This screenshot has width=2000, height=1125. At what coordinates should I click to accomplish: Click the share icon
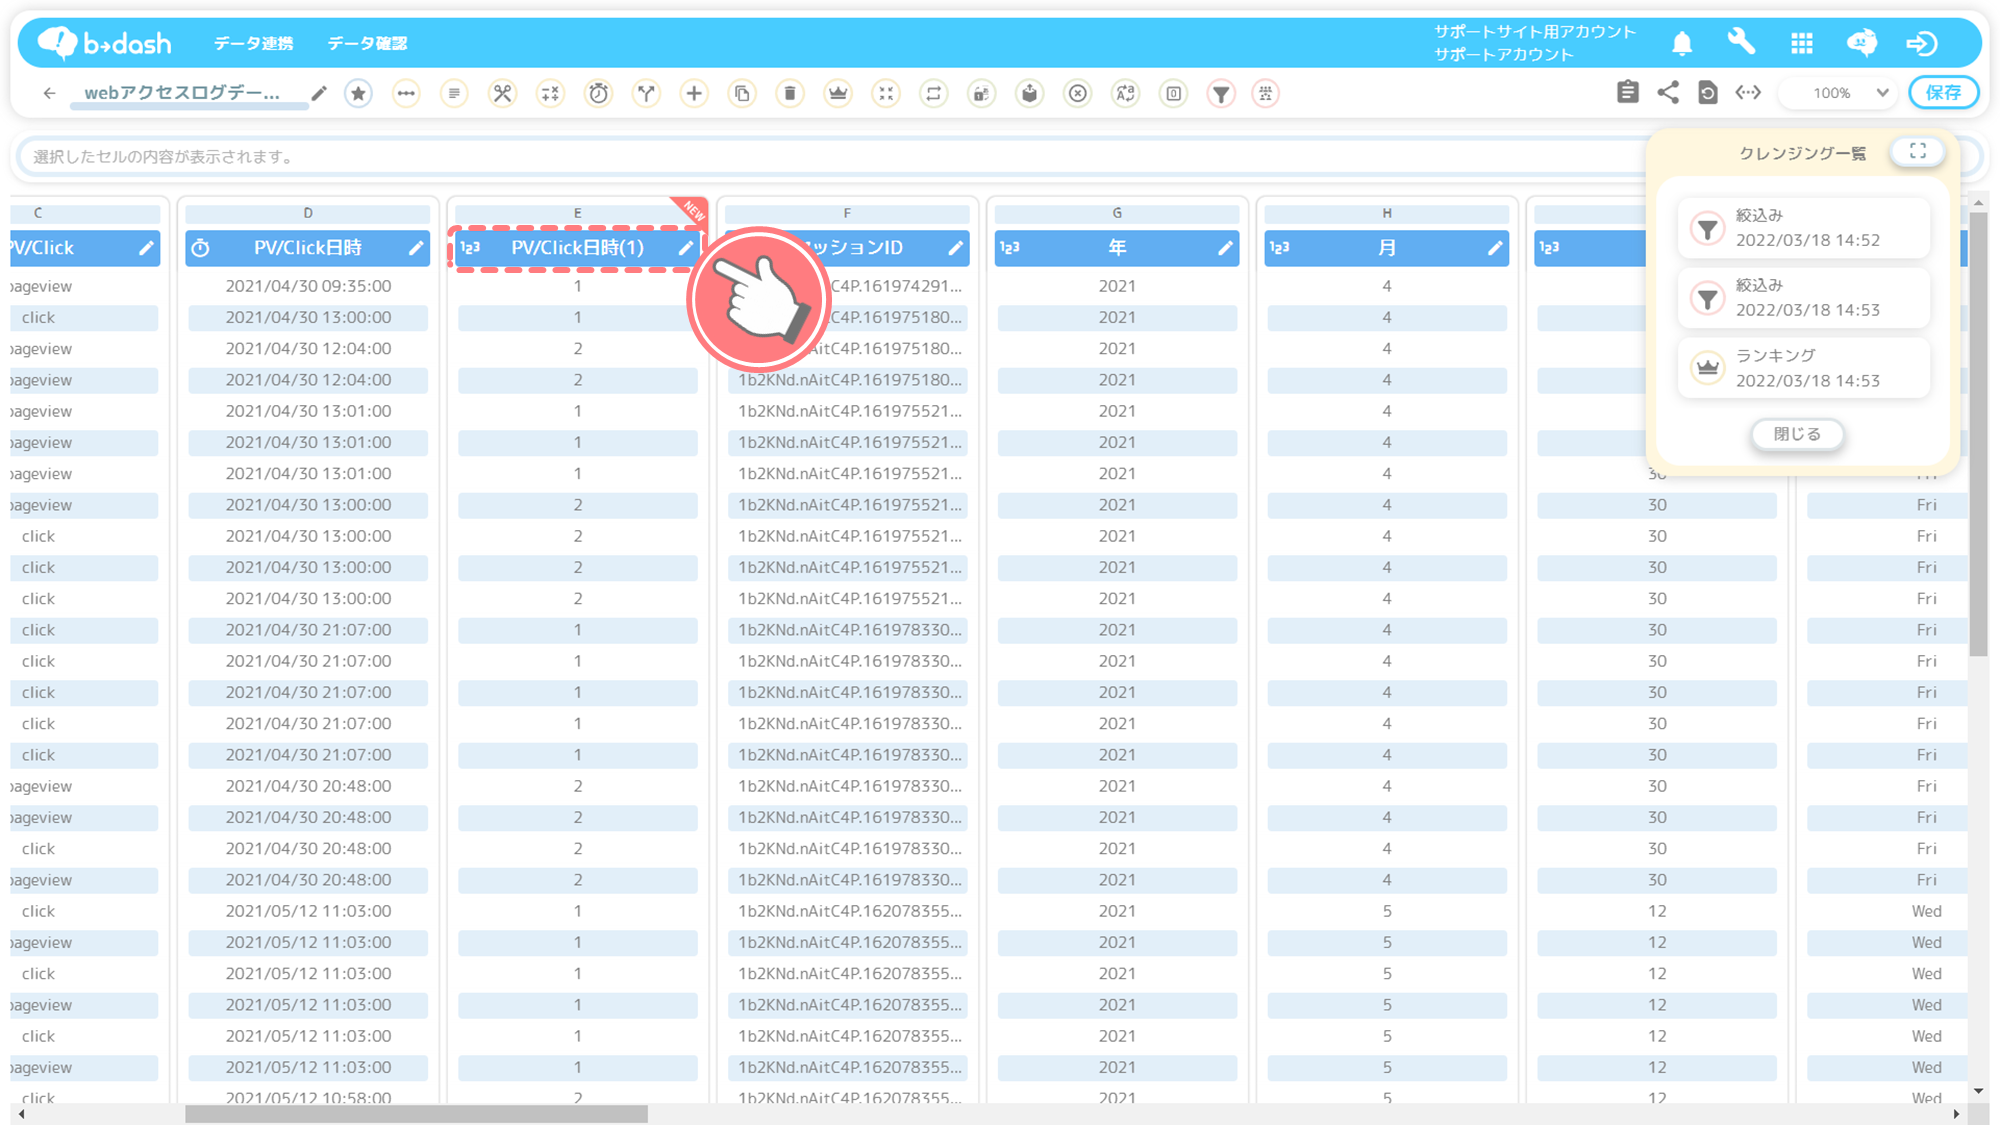click(1668, 92)
